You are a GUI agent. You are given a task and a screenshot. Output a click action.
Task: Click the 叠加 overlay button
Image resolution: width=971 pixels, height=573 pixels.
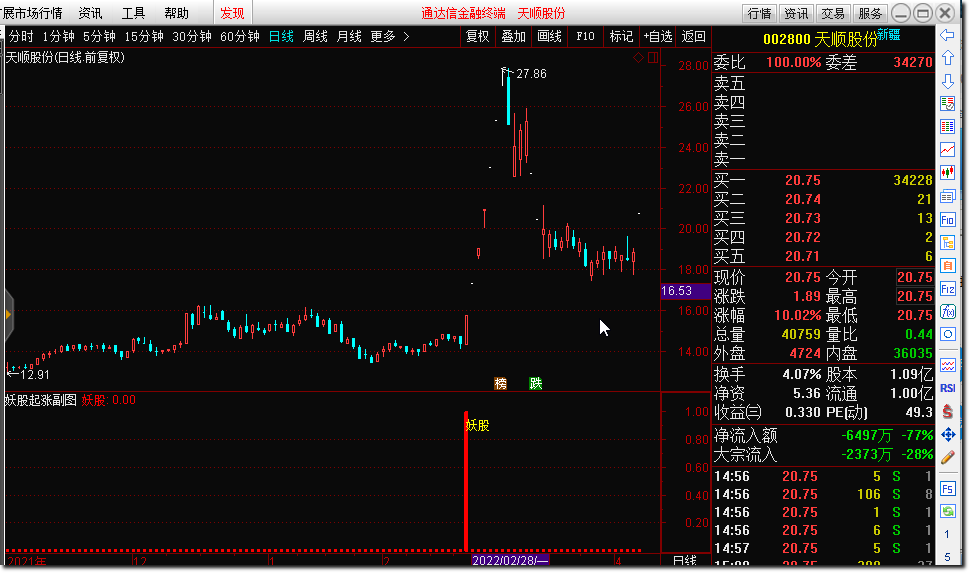click(x=513, y=37)
